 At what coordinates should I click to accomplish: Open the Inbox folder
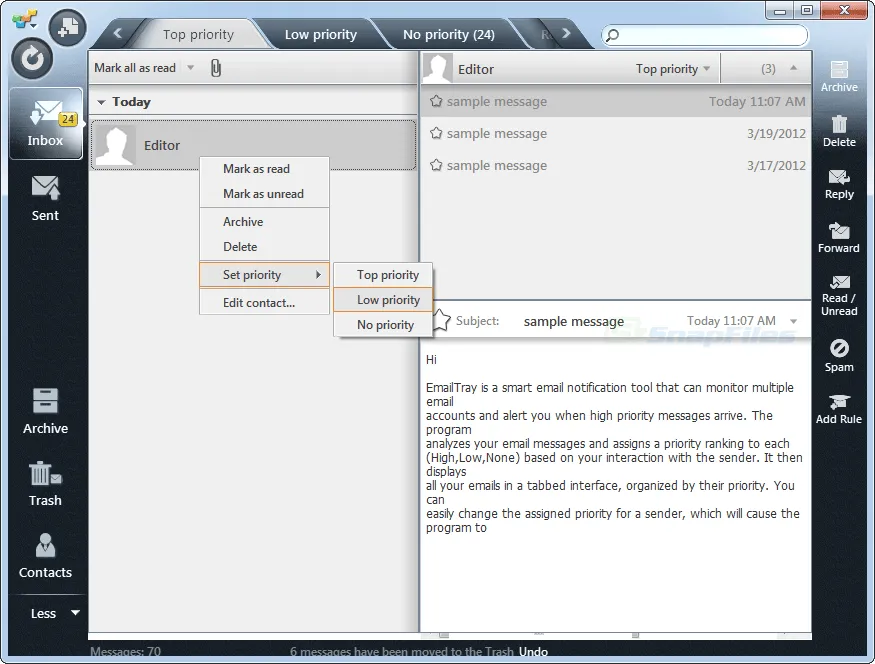point(46,123)
